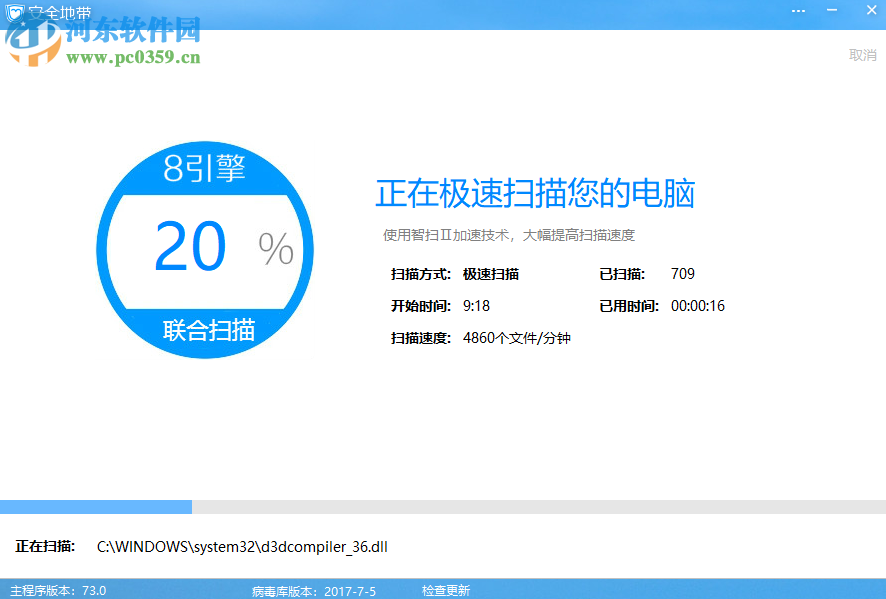Open the 检查更新 update check link
Screen dimensions: 886x599
449,590
